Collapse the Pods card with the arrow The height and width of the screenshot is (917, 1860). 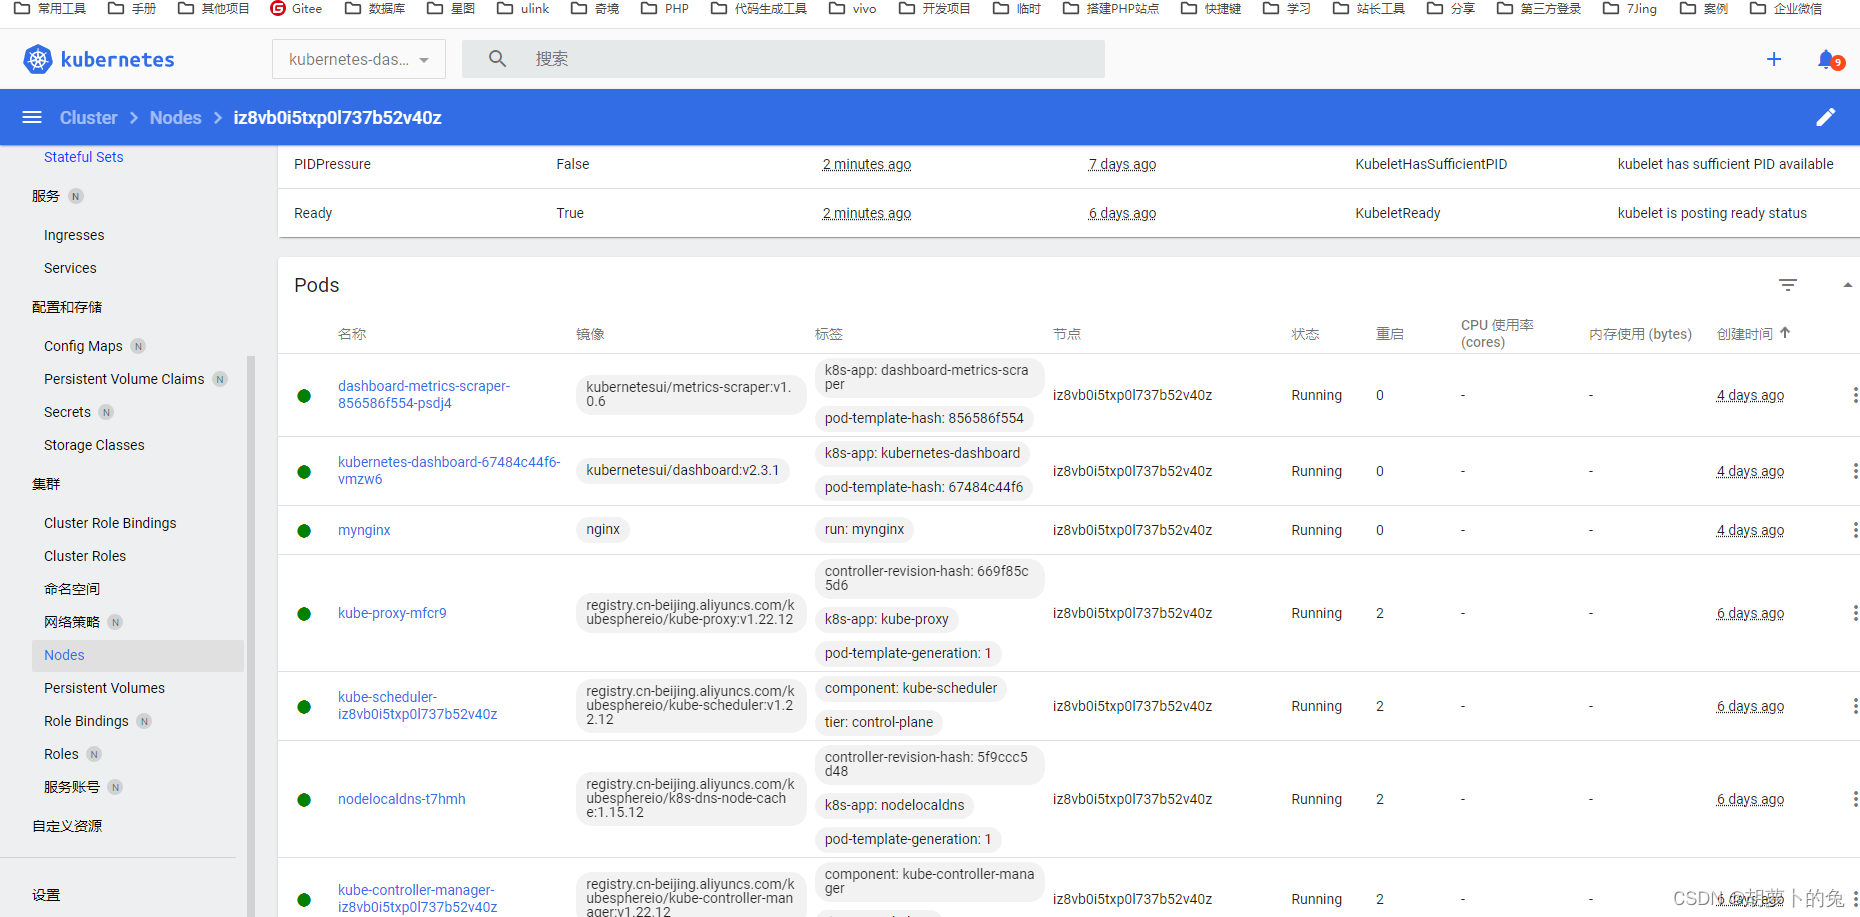click(x=1848, y=285)
